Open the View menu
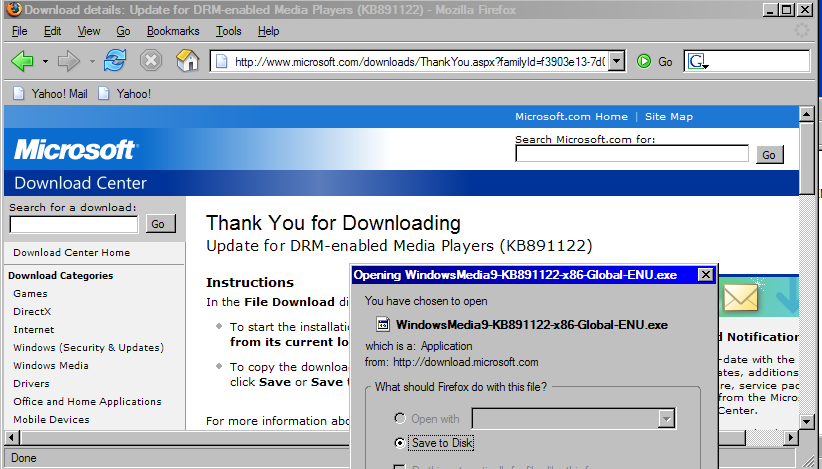 tap(89, 31)
